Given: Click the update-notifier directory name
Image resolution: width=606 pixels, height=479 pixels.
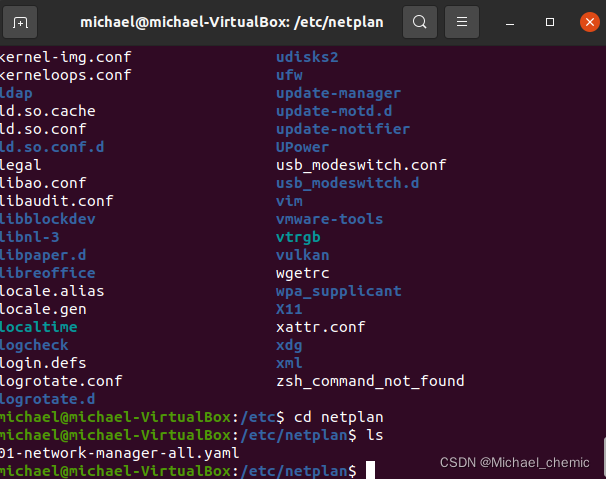Looking at the screenshot, I should coord(343,129).
